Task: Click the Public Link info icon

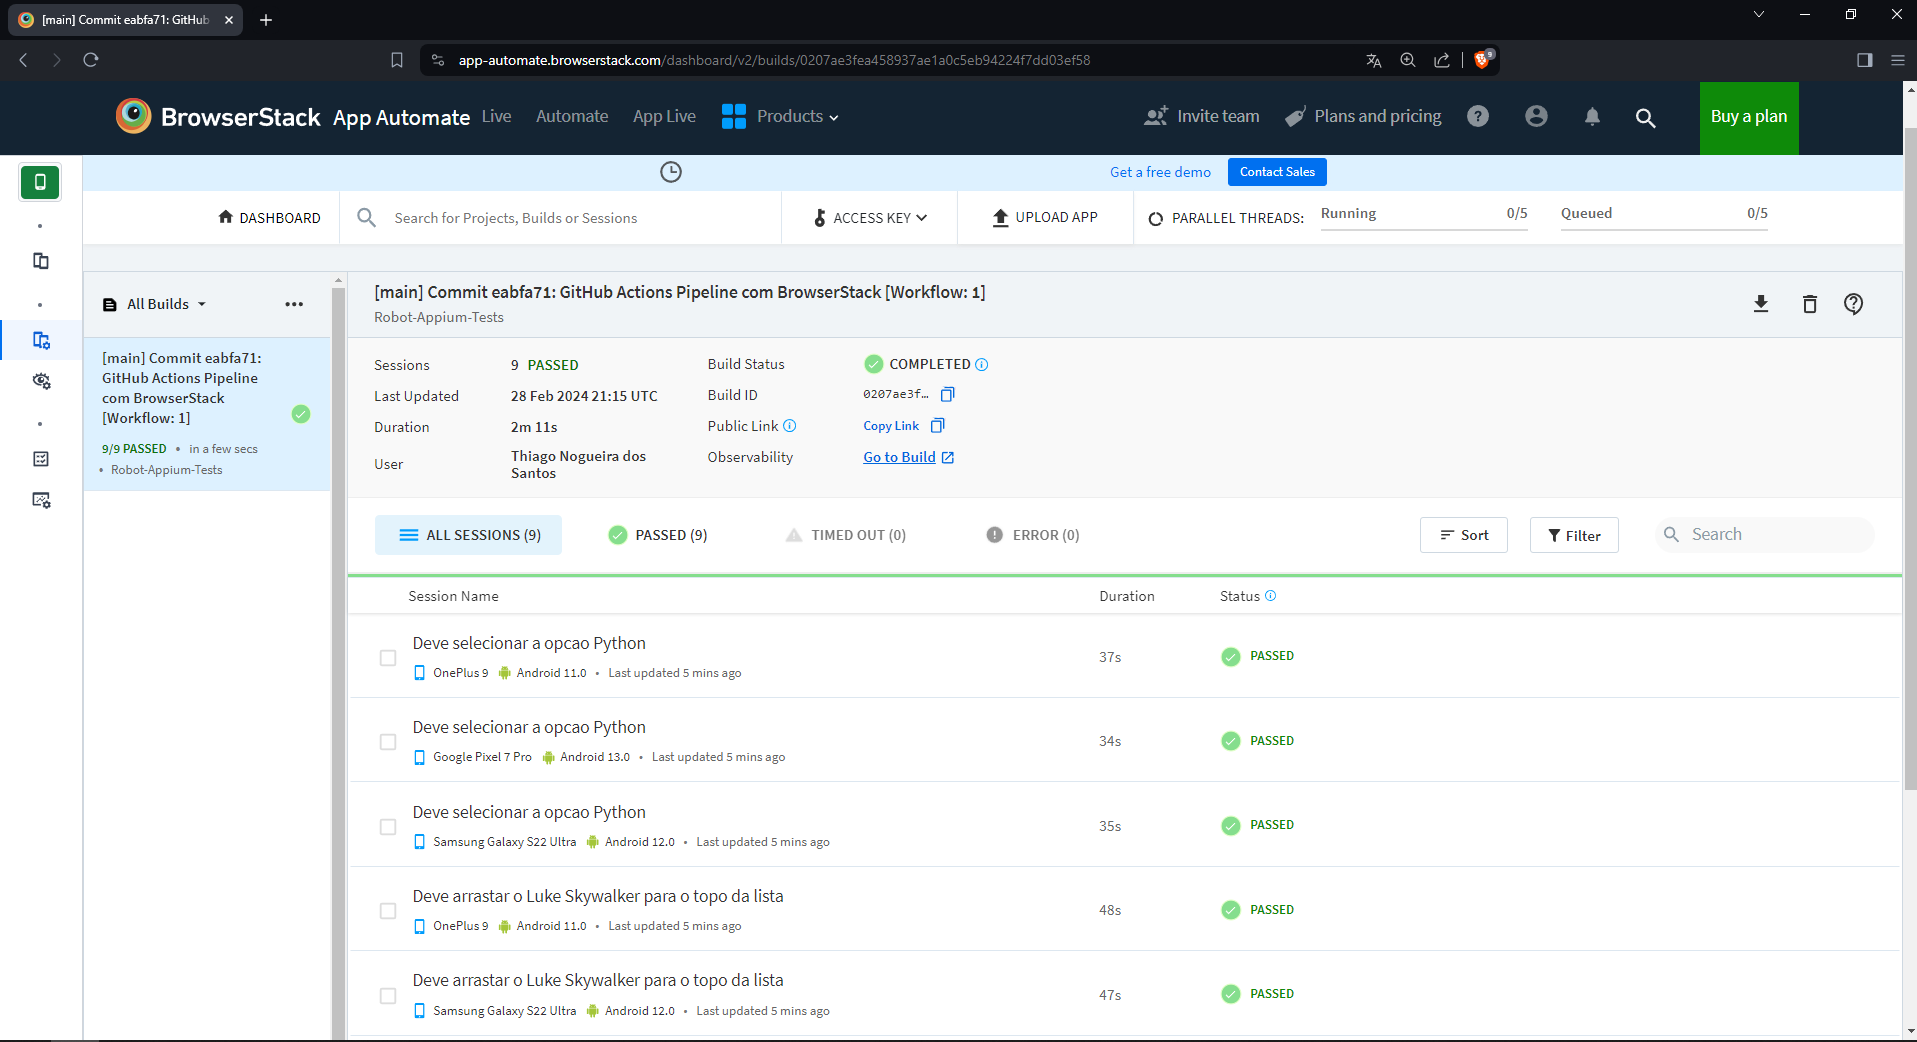Action: pyautogui.click(x=789, y=426)
